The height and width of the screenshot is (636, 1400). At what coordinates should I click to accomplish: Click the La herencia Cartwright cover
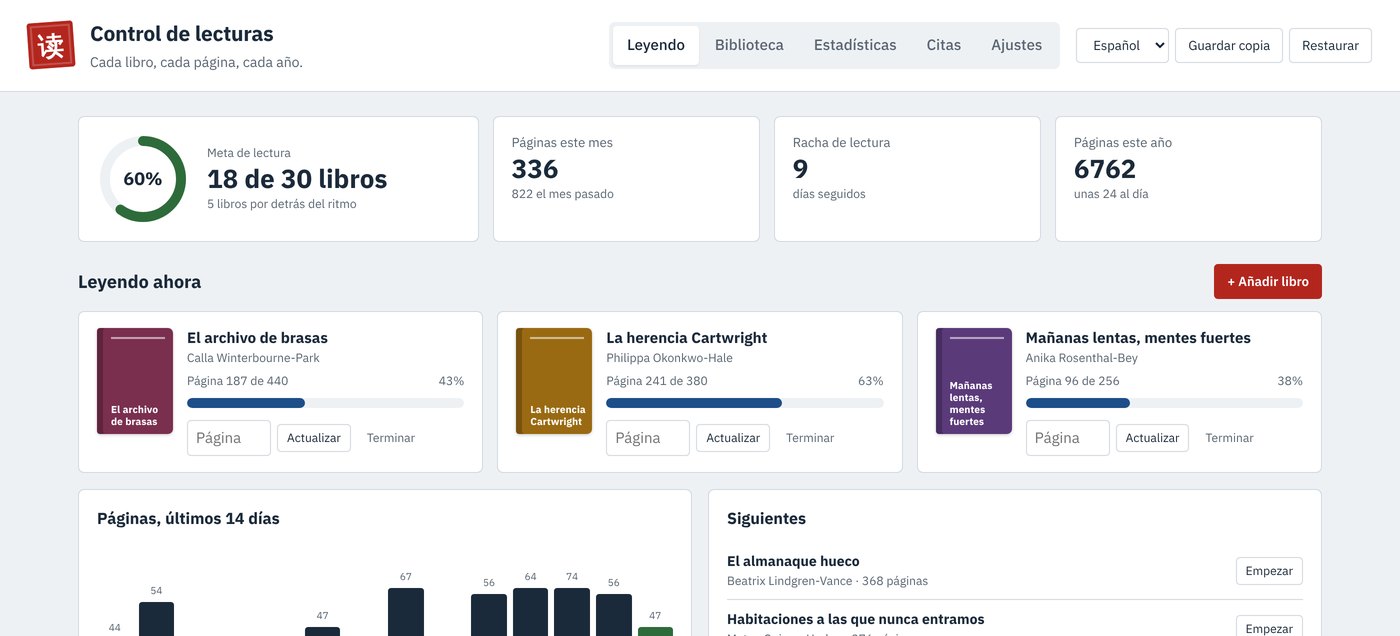click(554, 381)
